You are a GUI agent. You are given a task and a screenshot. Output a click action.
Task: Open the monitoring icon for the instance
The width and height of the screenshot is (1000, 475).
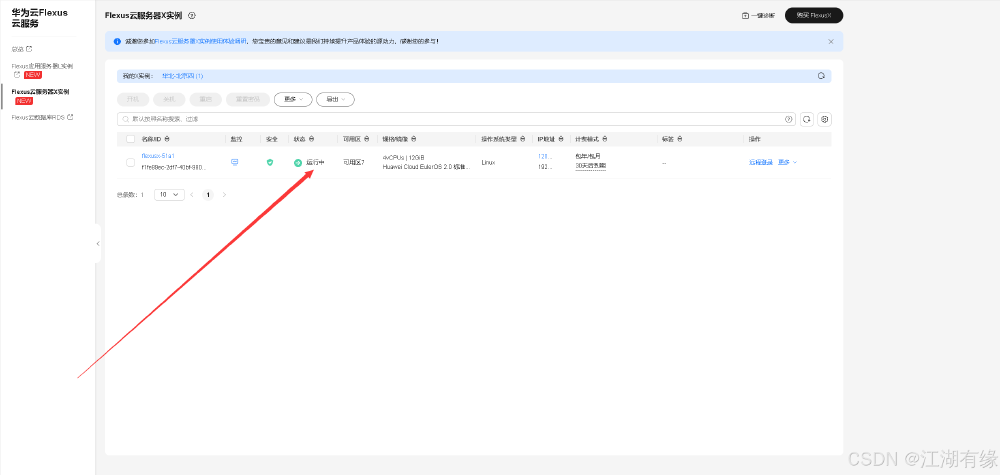[x=235, y=163]
